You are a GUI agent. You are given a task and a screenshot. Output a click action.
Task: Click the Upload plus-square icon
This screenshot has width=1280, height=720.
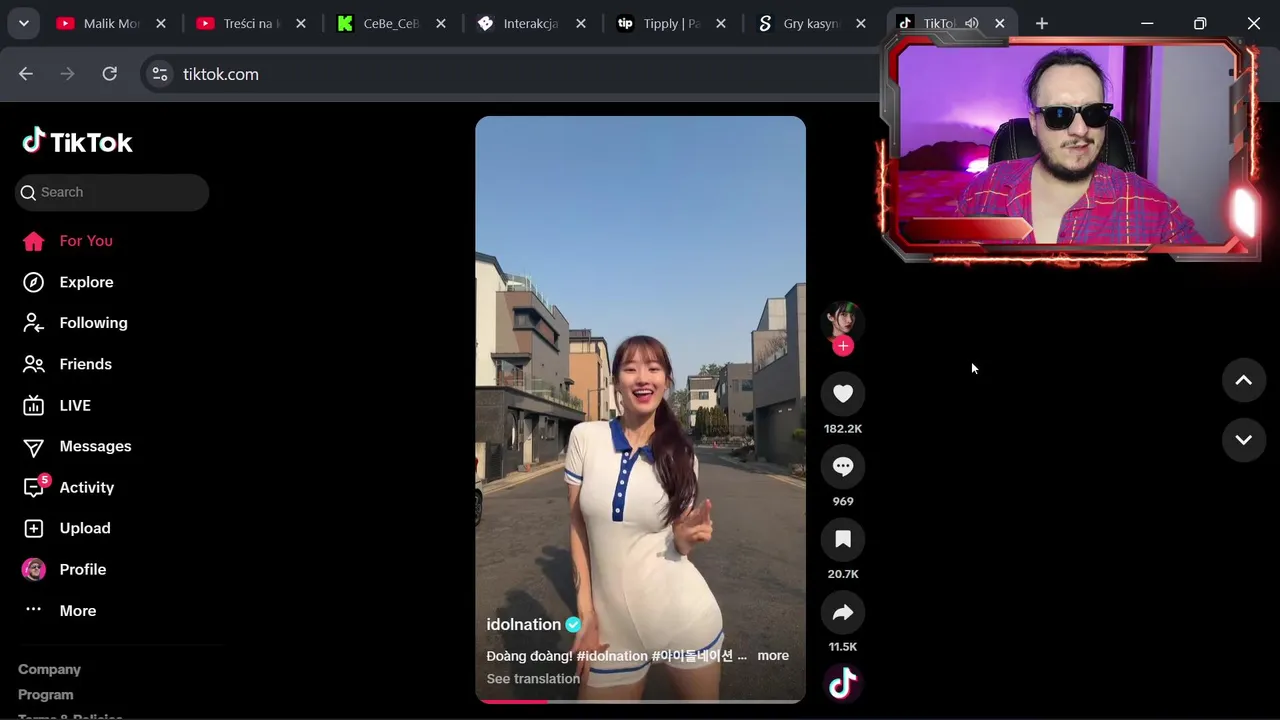(34, 528)
